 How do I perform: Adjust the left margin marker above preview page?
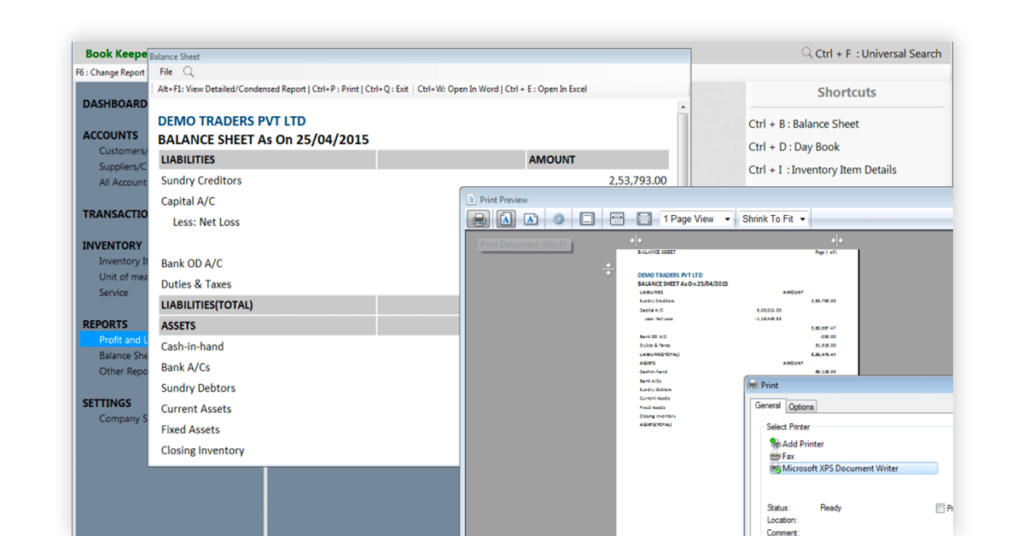click(635, 240)
